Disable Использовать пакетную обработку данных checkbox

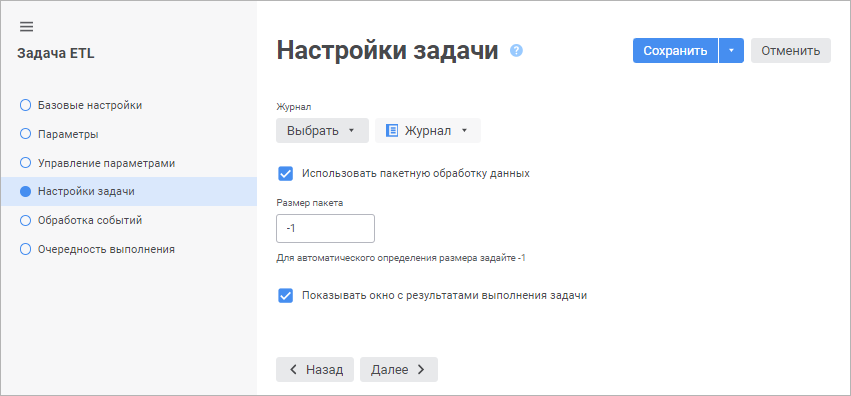[285, 174]
